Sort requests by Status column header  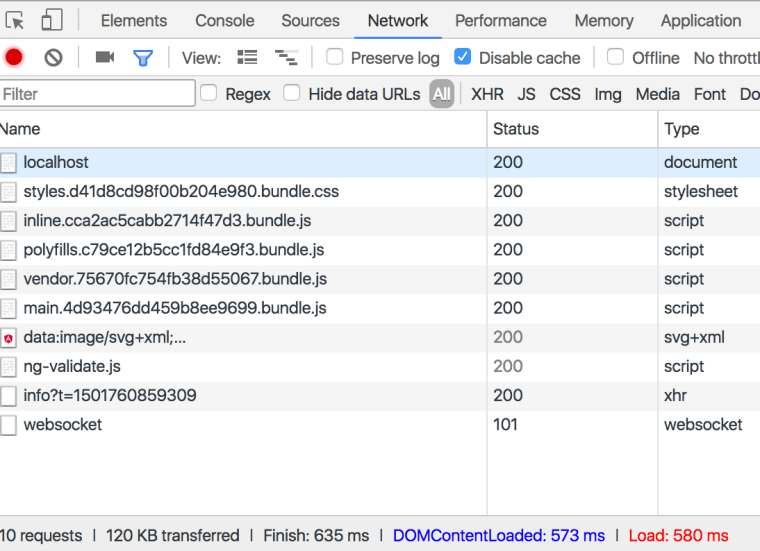(516, 129)
